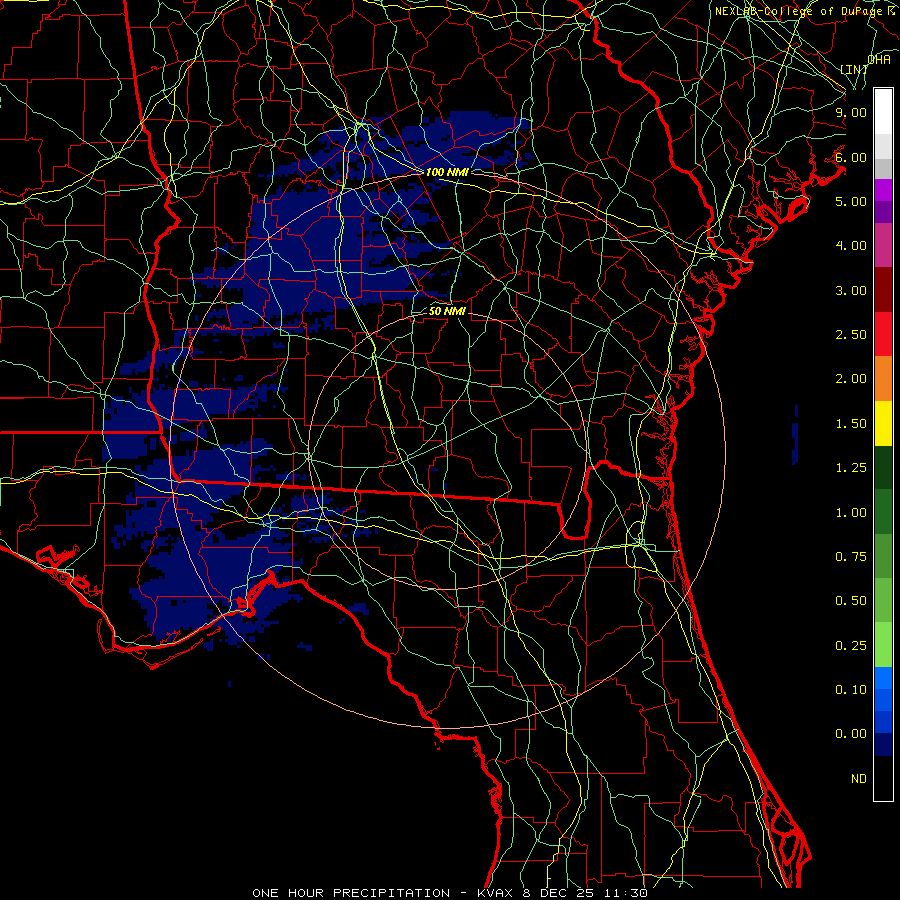Screen dimensions: 900x900
Task: Click the 1.00 legend value
Action: click(x=851, y=513)
